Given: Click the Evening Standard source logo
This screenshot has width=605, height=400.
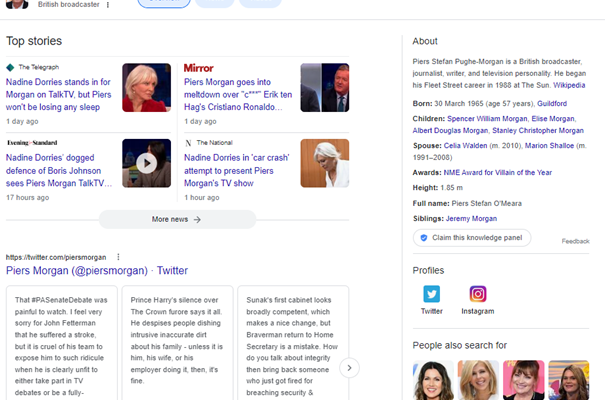Looking at the screenshot, I should (x=32, y=143).
